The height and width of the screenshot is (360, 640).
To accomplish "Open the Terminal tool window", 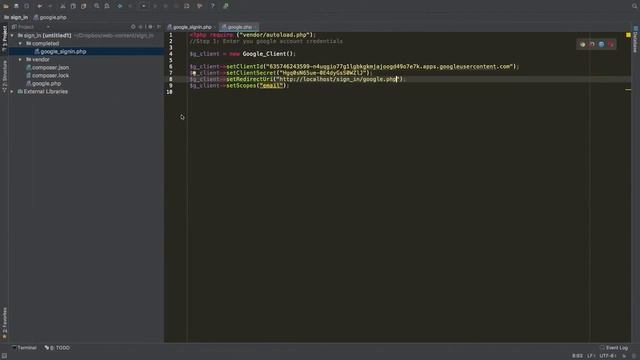I will 24,348.
